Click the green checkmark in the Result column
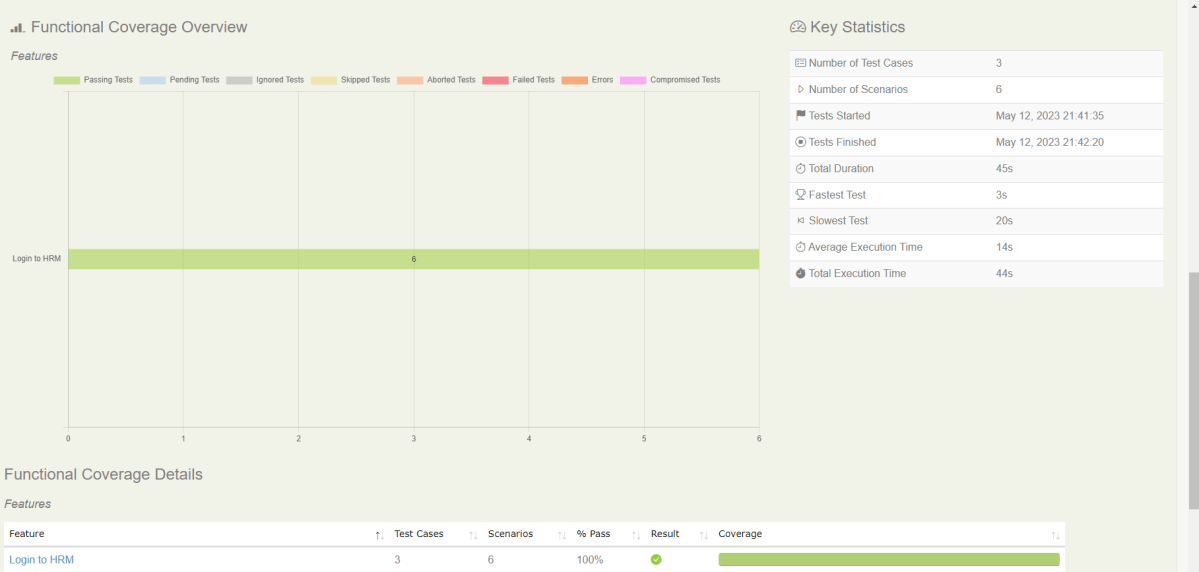Viewport: 1199px width, 572px height. coord(656,560)
